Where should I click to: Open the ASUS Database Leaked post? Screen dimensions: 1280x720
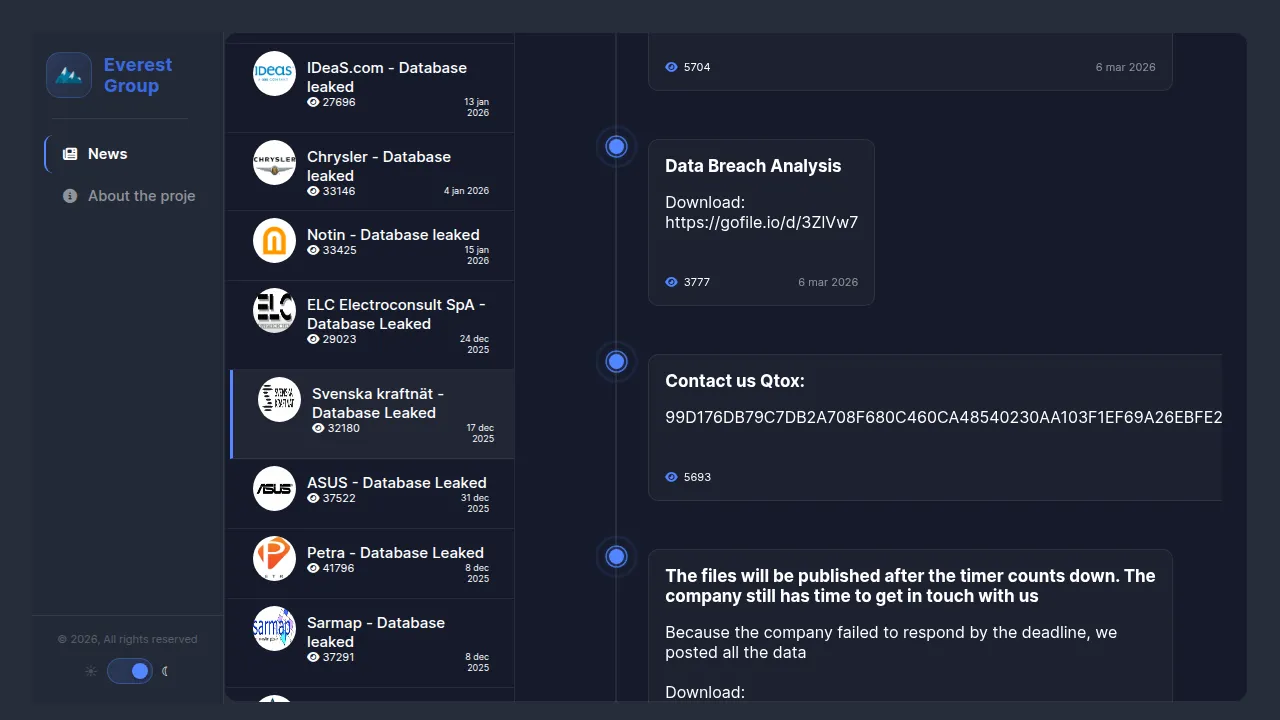[x=396, y=483]
